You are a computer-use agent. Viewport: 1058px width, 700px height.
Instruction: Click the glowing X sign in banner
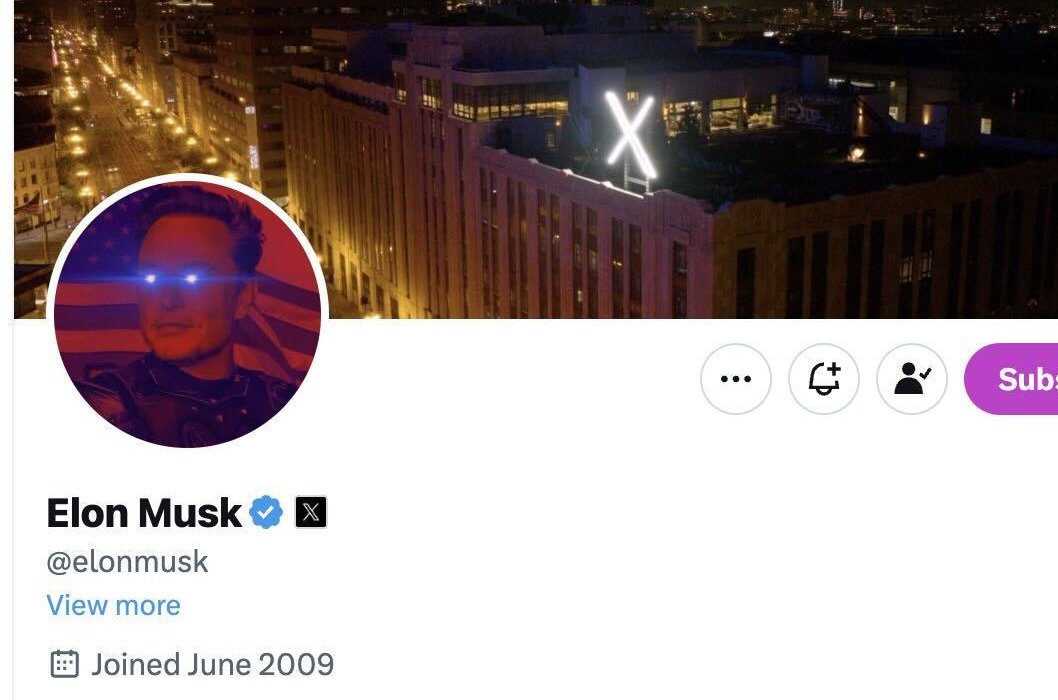pyautogui.click(x=631, y=135)
